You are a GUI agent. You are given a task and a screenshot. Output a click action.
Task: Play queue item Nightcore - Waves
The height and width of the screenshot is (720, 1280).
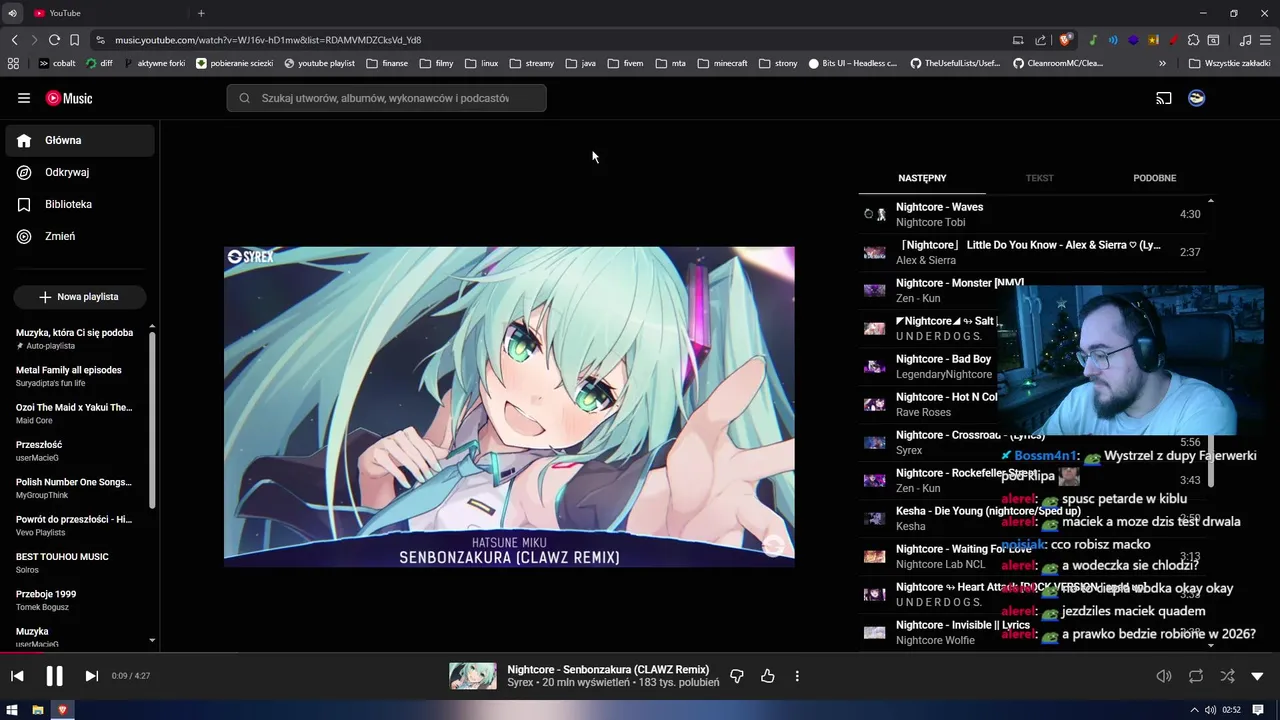coord(1034,214)
